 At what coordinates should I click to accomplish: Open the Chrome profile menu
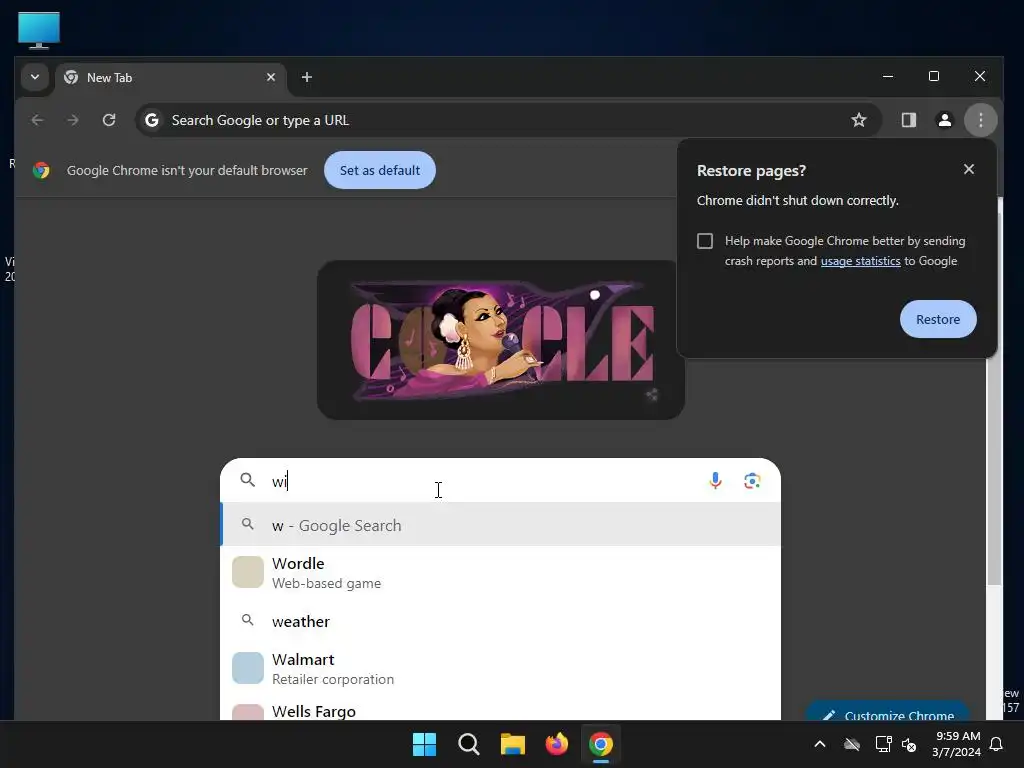tap(944, 120)
